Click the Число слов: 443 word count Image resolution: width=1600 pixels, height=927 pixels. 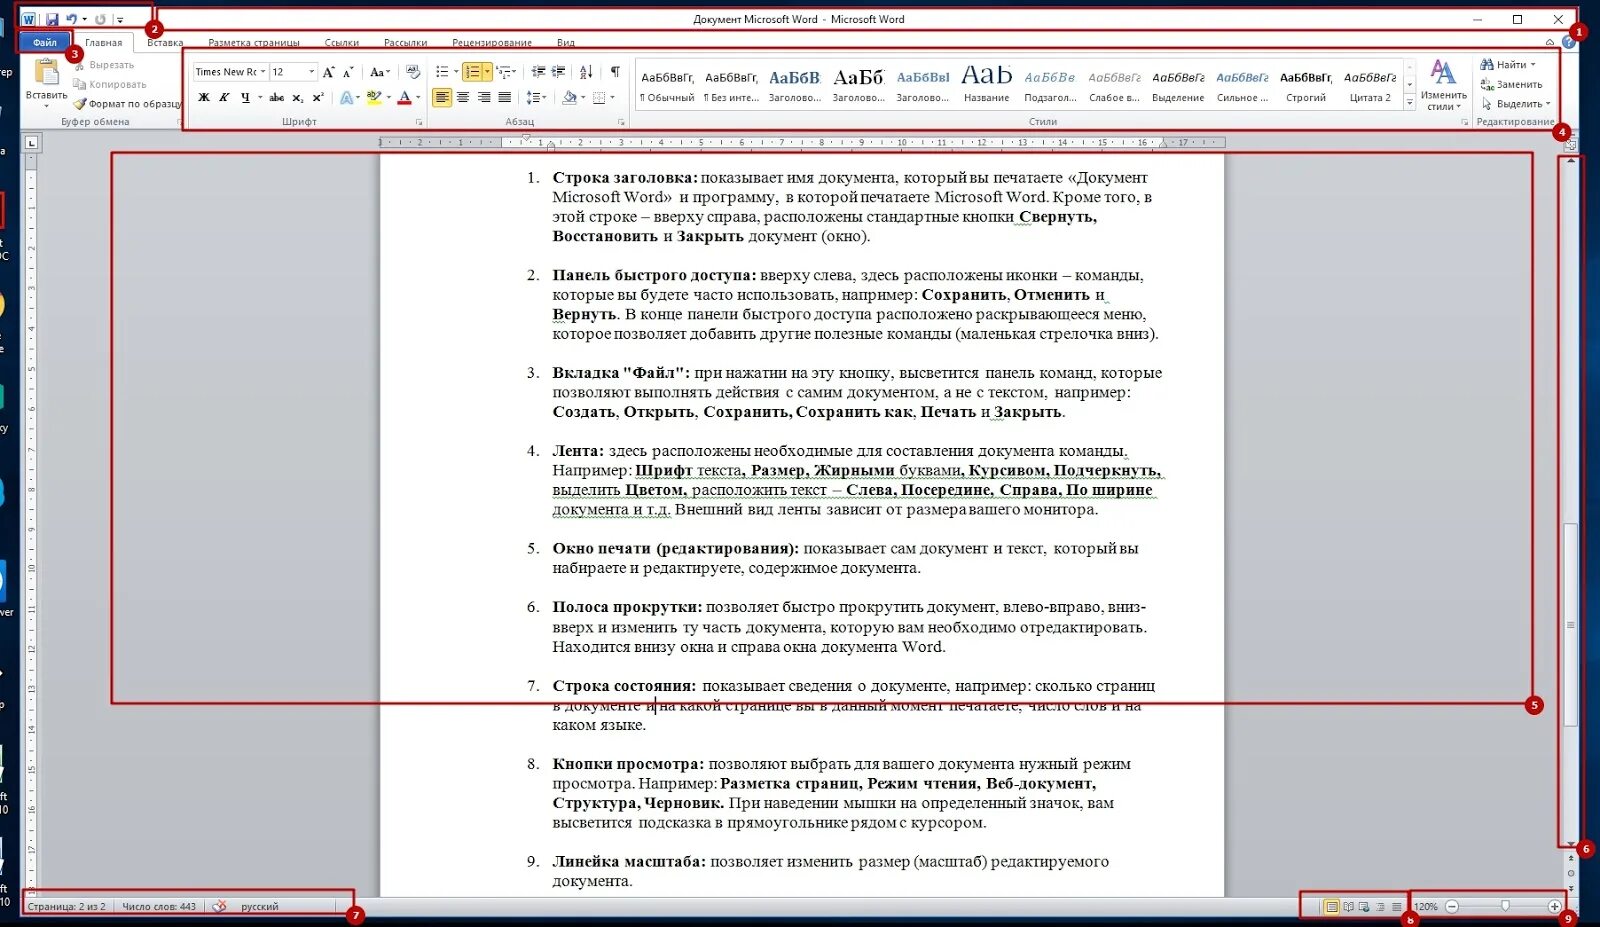click(x=159, y=906)
